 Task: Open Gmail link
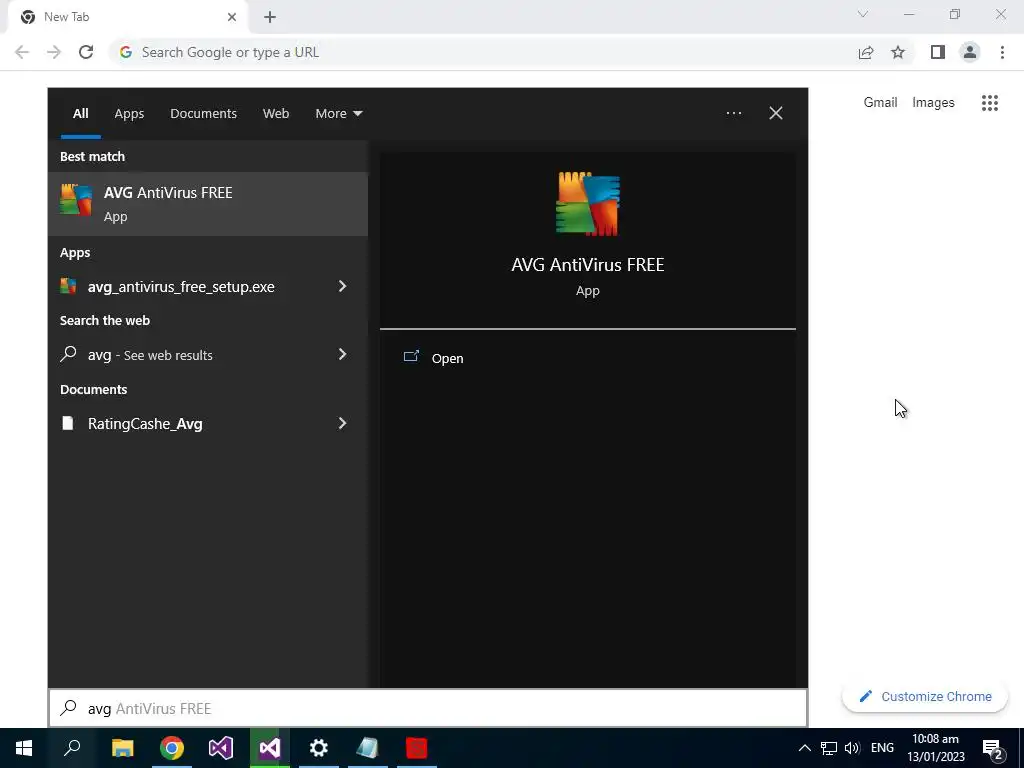coord(880,103)
